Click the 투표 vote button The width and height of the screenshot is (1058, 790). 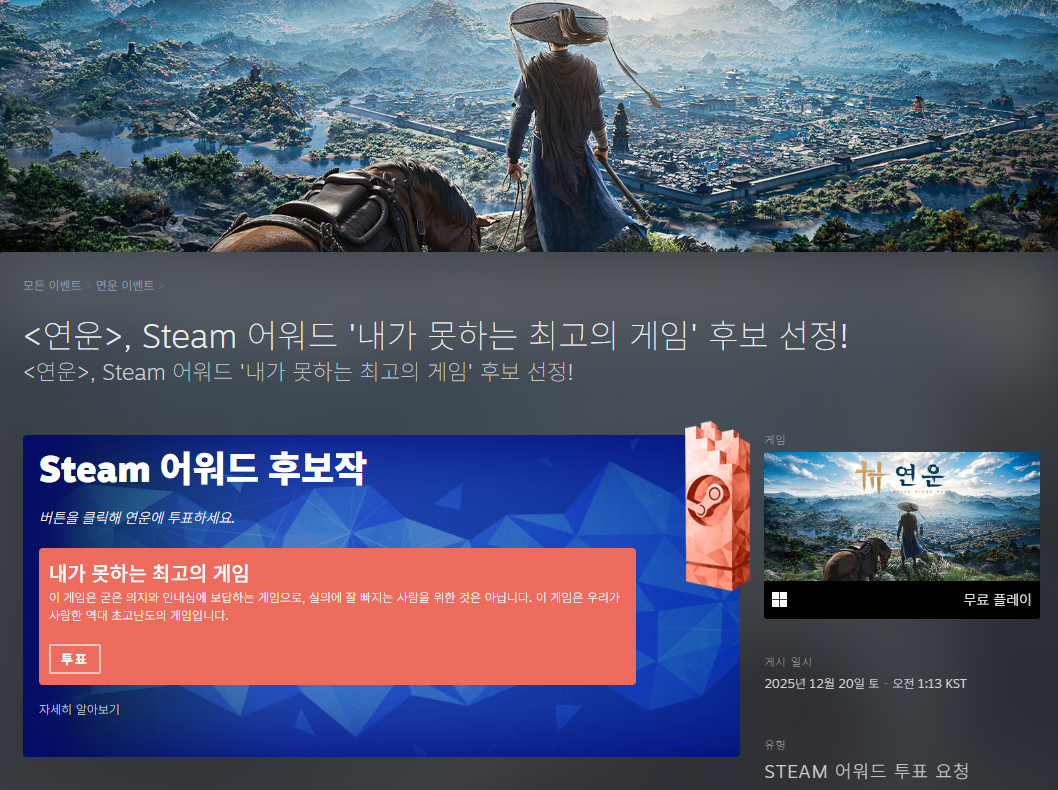75,659
